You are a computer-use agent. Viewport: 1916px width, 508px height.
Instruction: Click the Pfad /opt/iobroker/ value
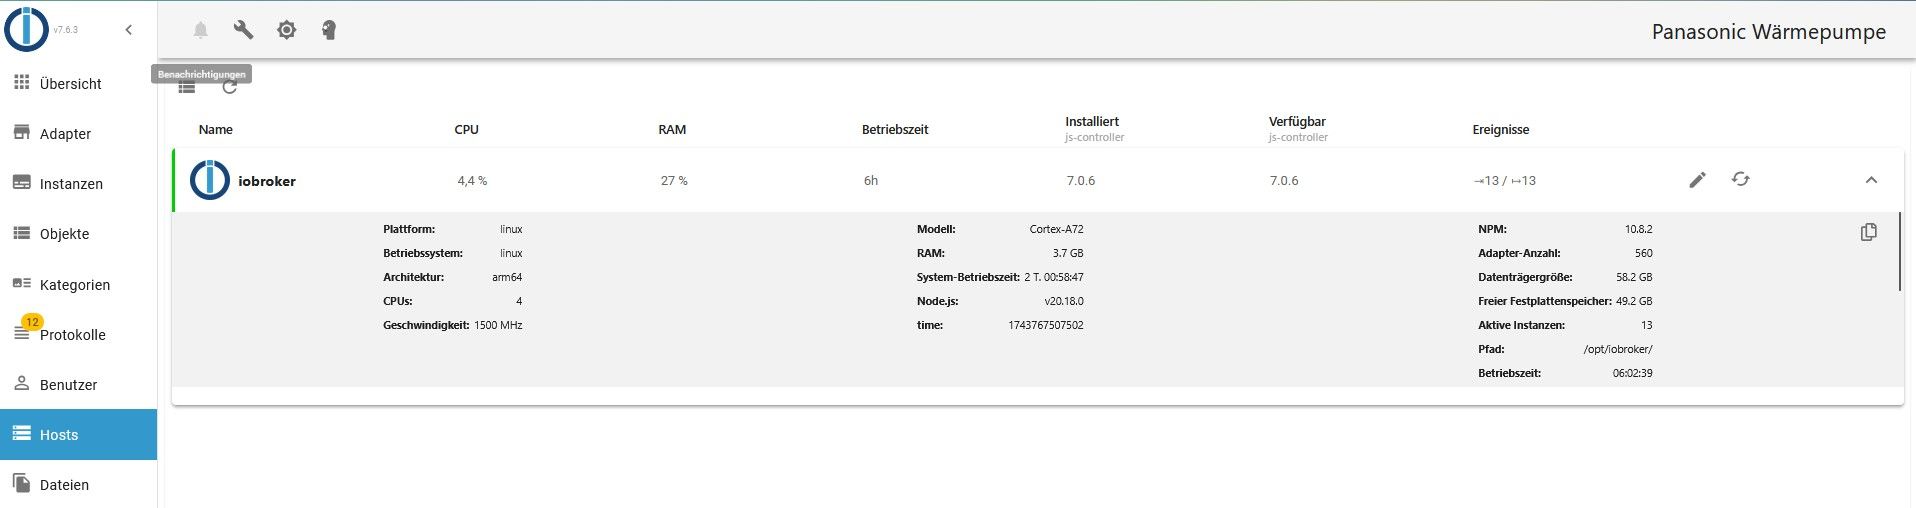click(1618, 349)
